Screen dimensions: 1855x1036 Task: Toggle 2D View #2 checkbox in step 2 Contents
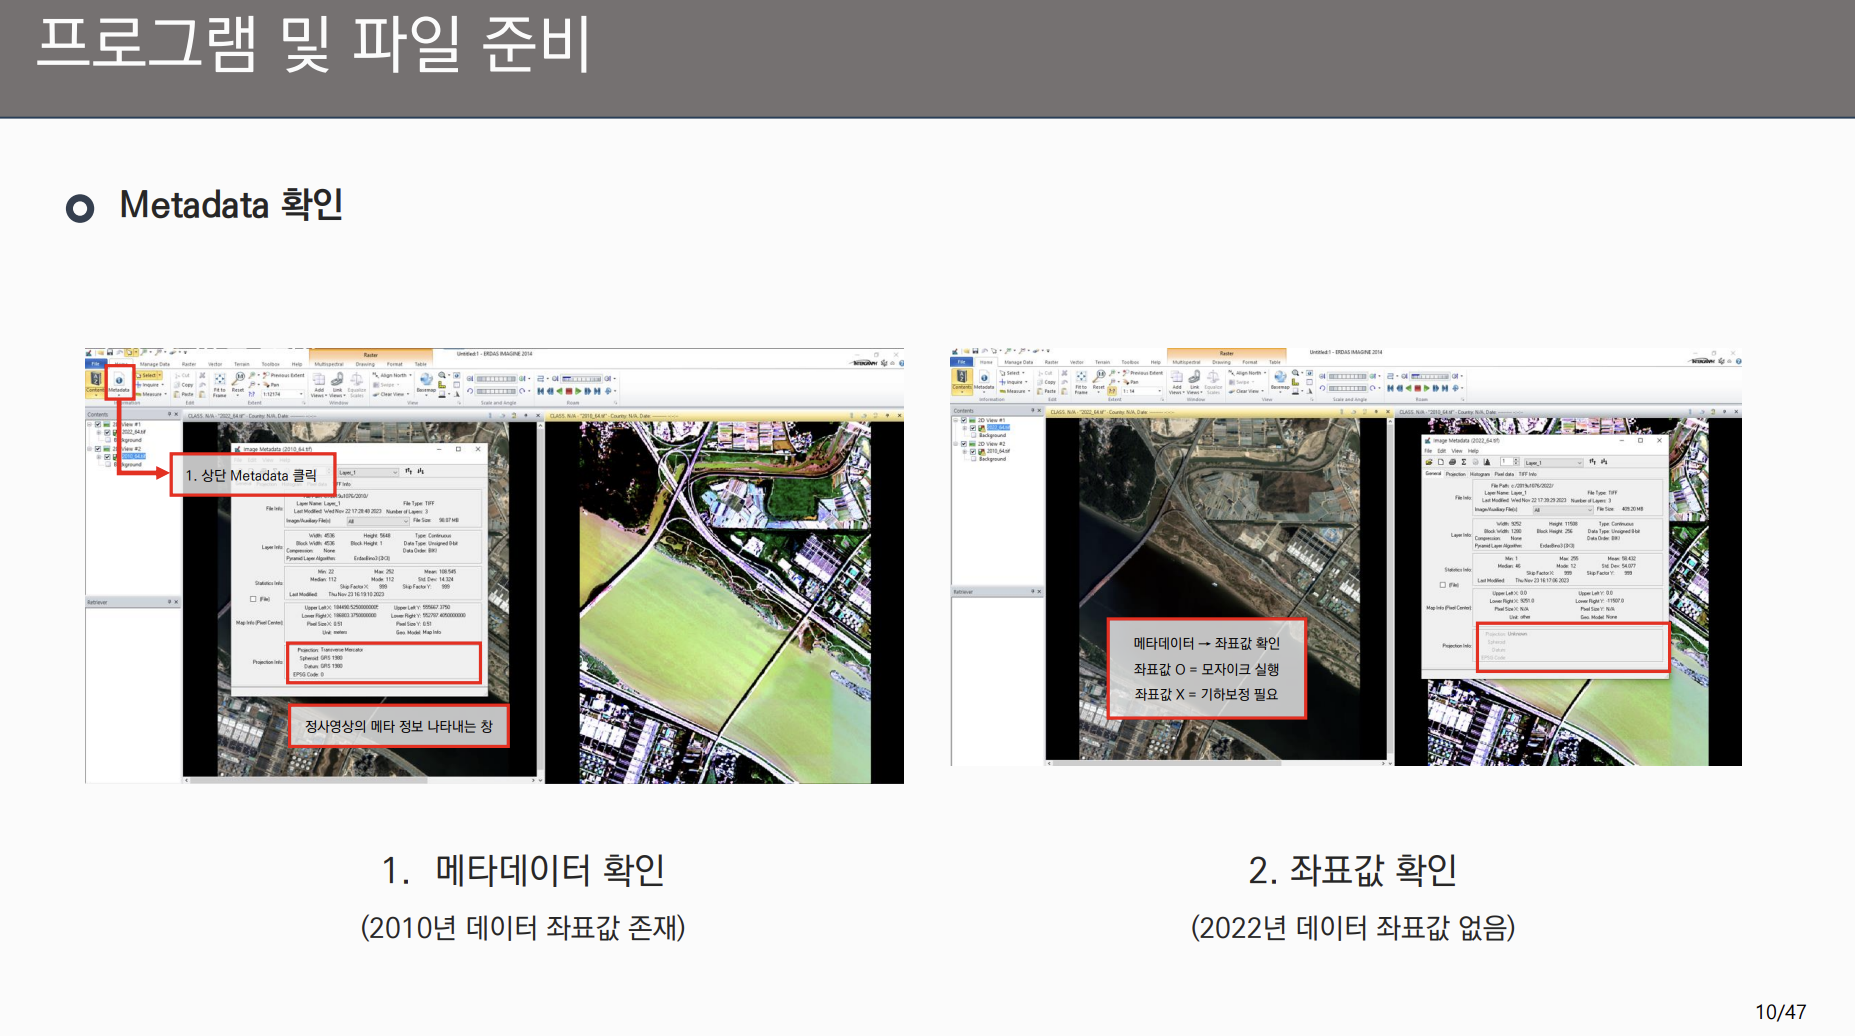(964, 444)
